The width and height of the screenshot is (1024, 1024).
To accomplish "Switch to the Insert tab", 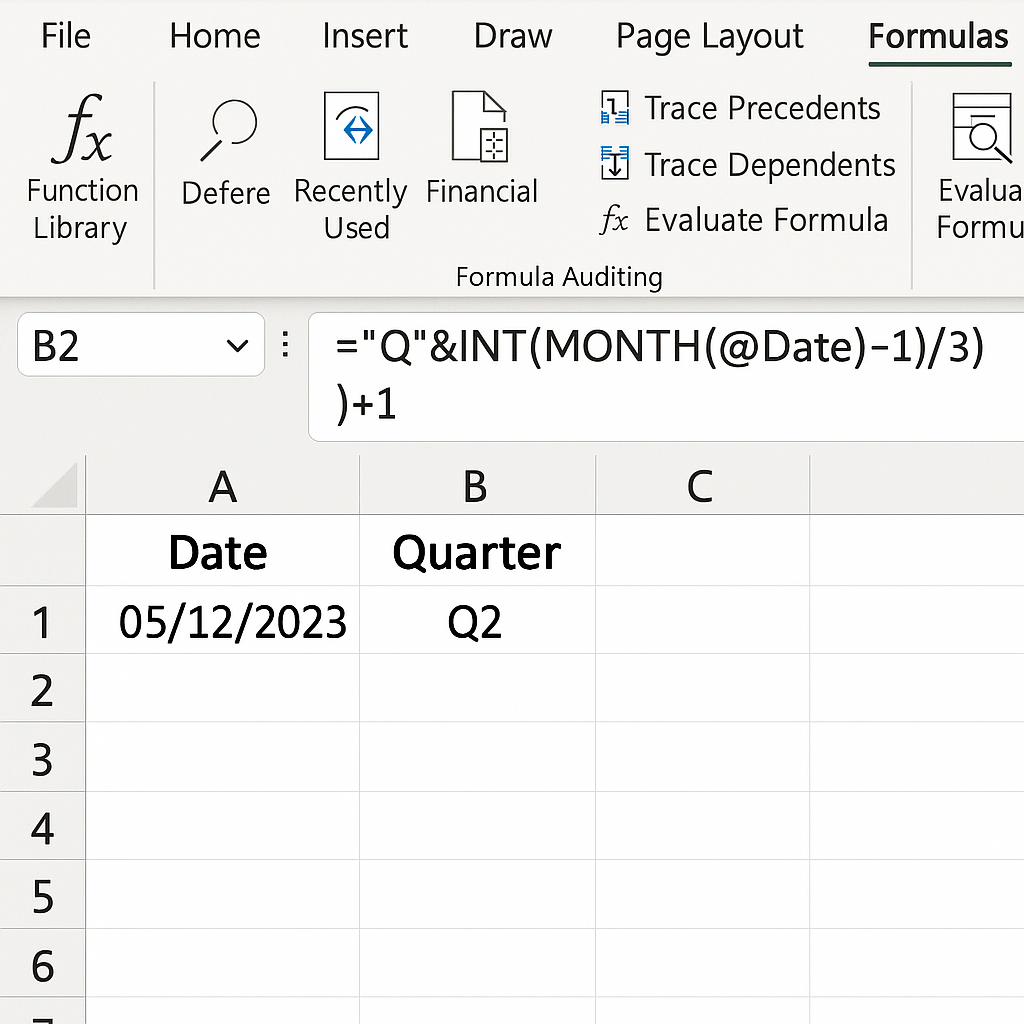I will coord(364,37).
